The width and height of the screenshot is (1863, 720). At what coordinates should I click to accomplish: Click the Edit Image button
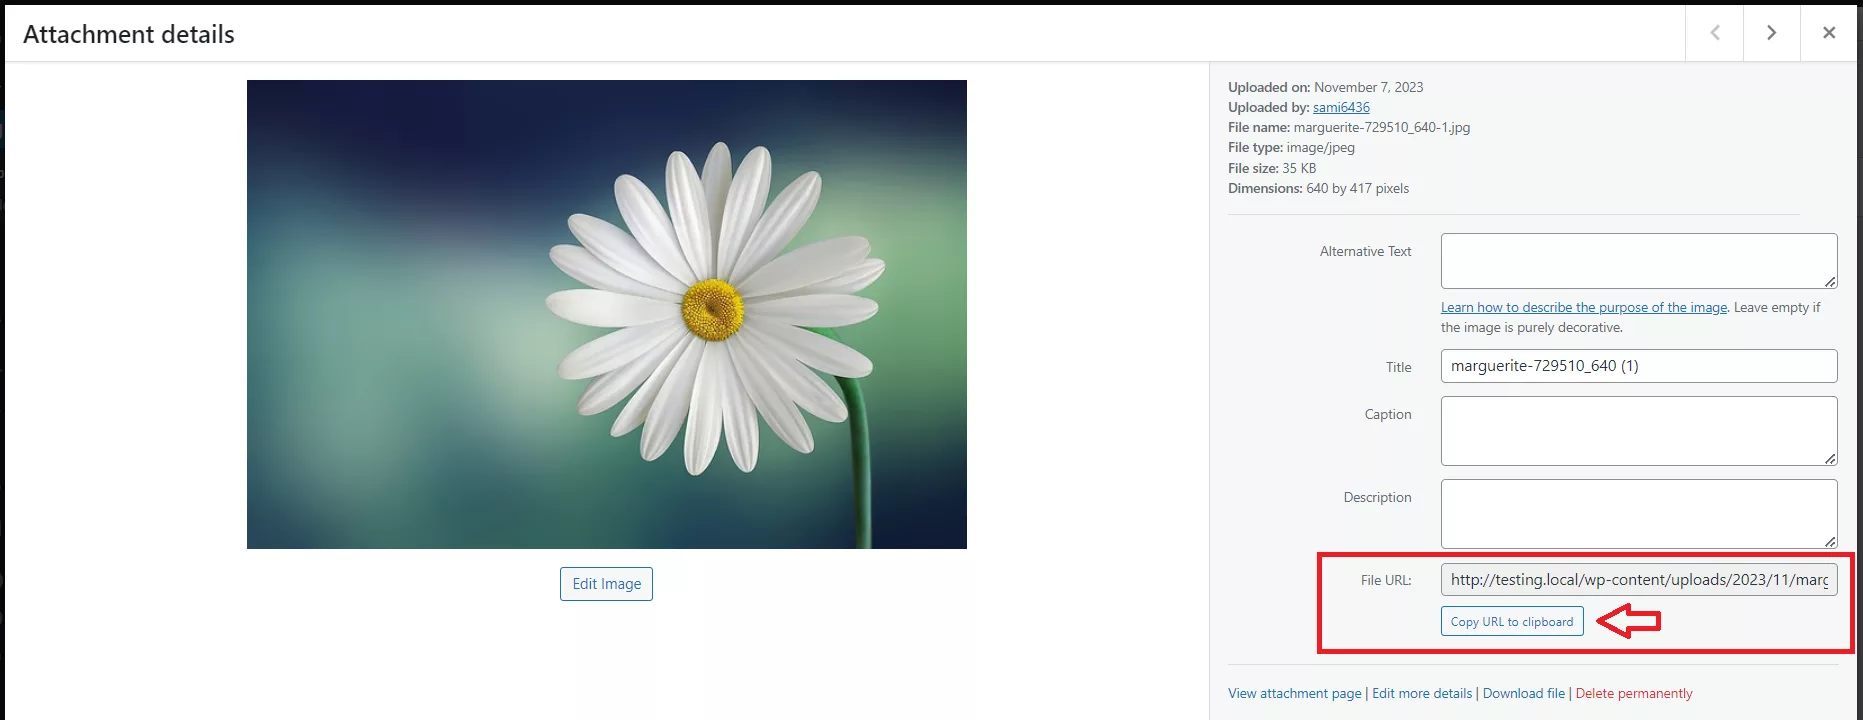(x=606, y=584)
